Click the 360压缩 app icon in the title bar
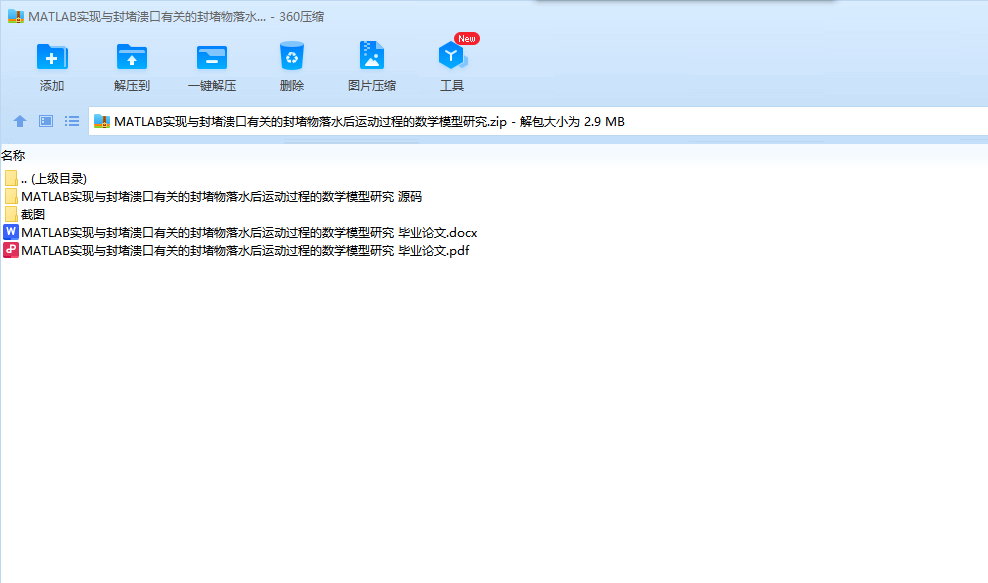 tap(16, 16)
